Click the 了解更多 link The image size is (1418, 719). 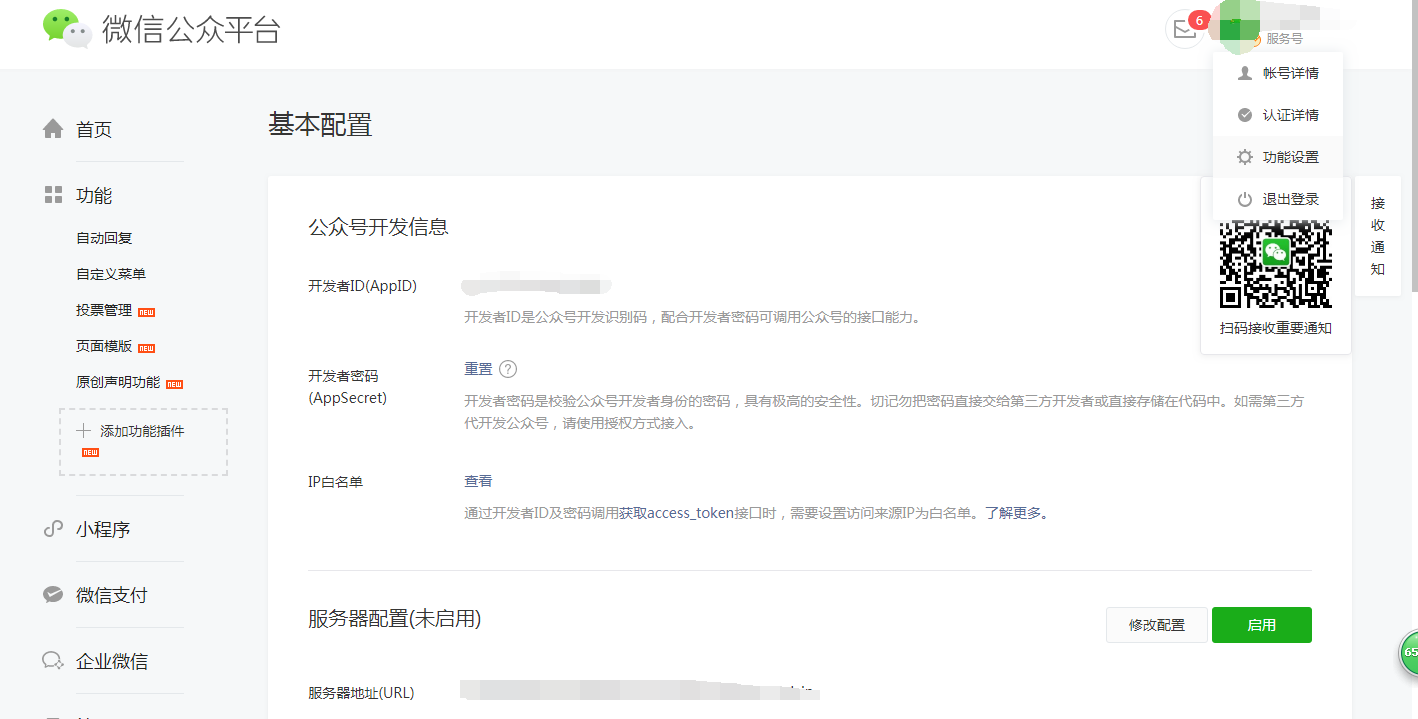pyautogui.click(x=1013, y=513)
